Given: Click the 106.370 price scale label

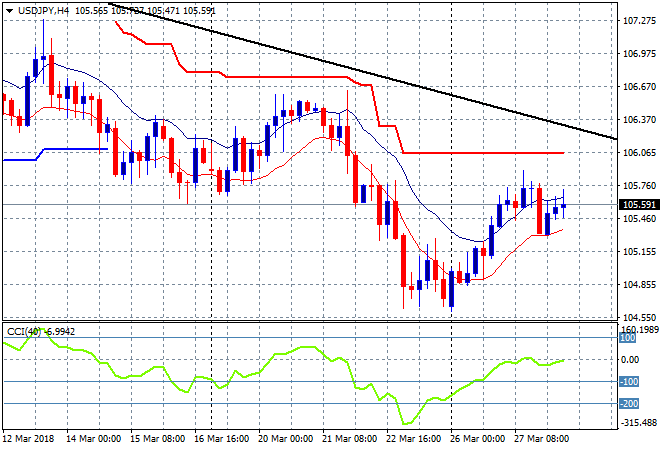Looking at the screenshot, I should pos(639,120).
